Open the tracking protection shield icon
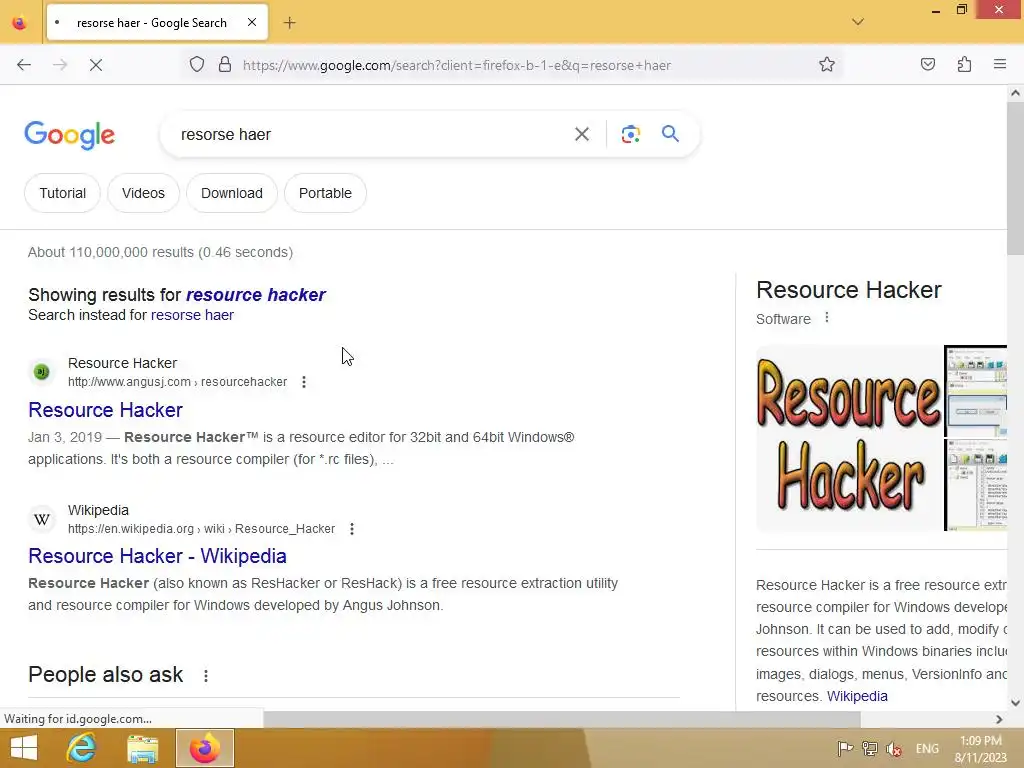1024x768 pixels. tap(197, 65)
